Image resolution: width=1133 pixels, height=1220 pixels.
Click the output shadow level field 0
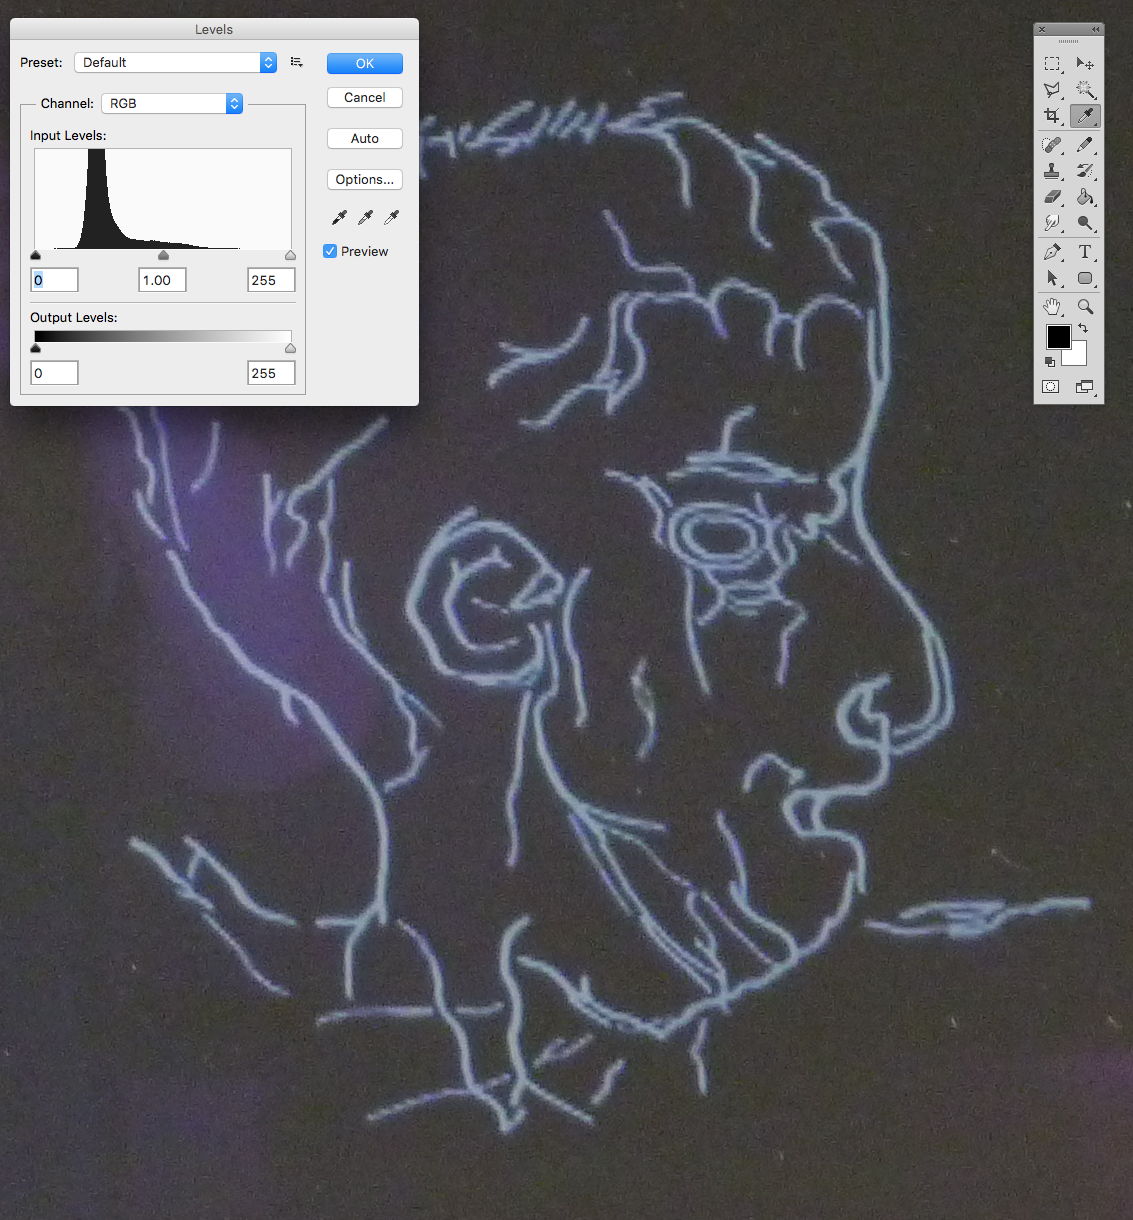point(54,373)
